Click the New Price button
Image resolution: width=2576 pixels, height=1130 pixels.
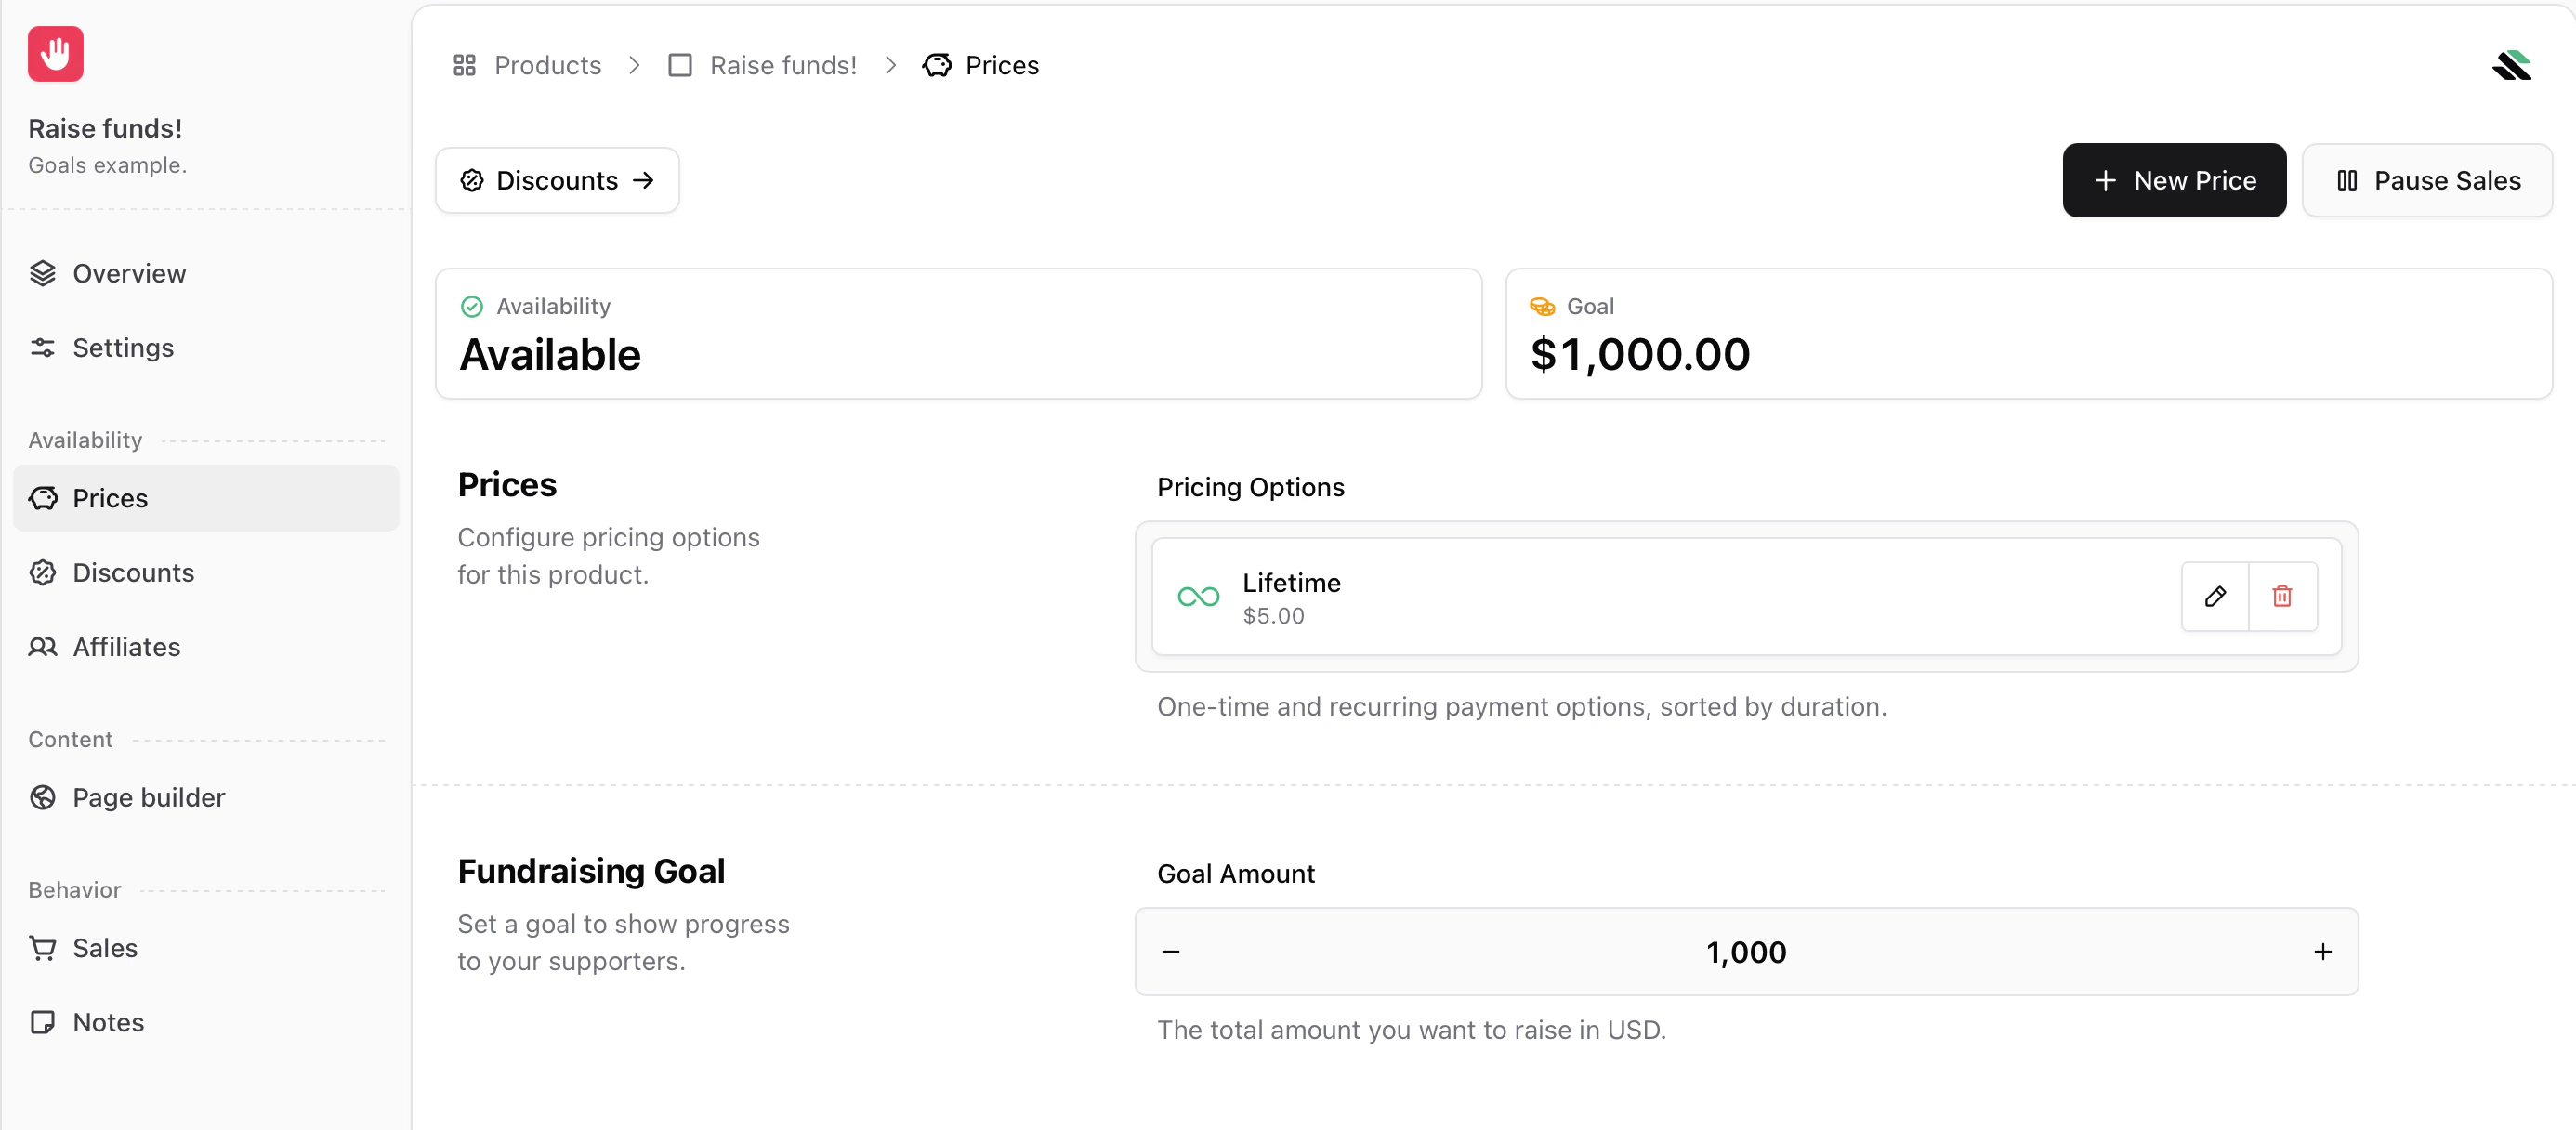pyautogui.click(x=2174, y=180)
